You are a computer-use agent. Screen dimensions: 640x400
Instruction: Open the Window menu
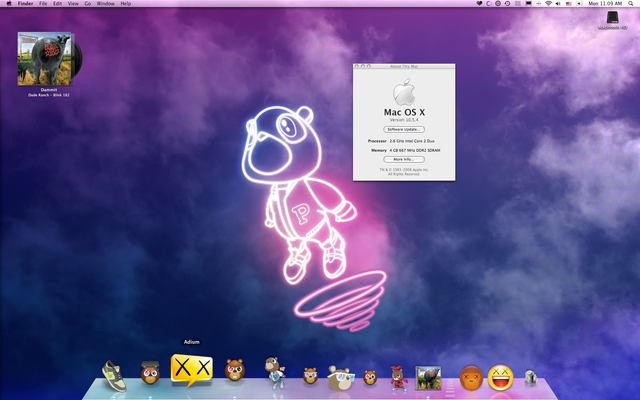[105, 3]
